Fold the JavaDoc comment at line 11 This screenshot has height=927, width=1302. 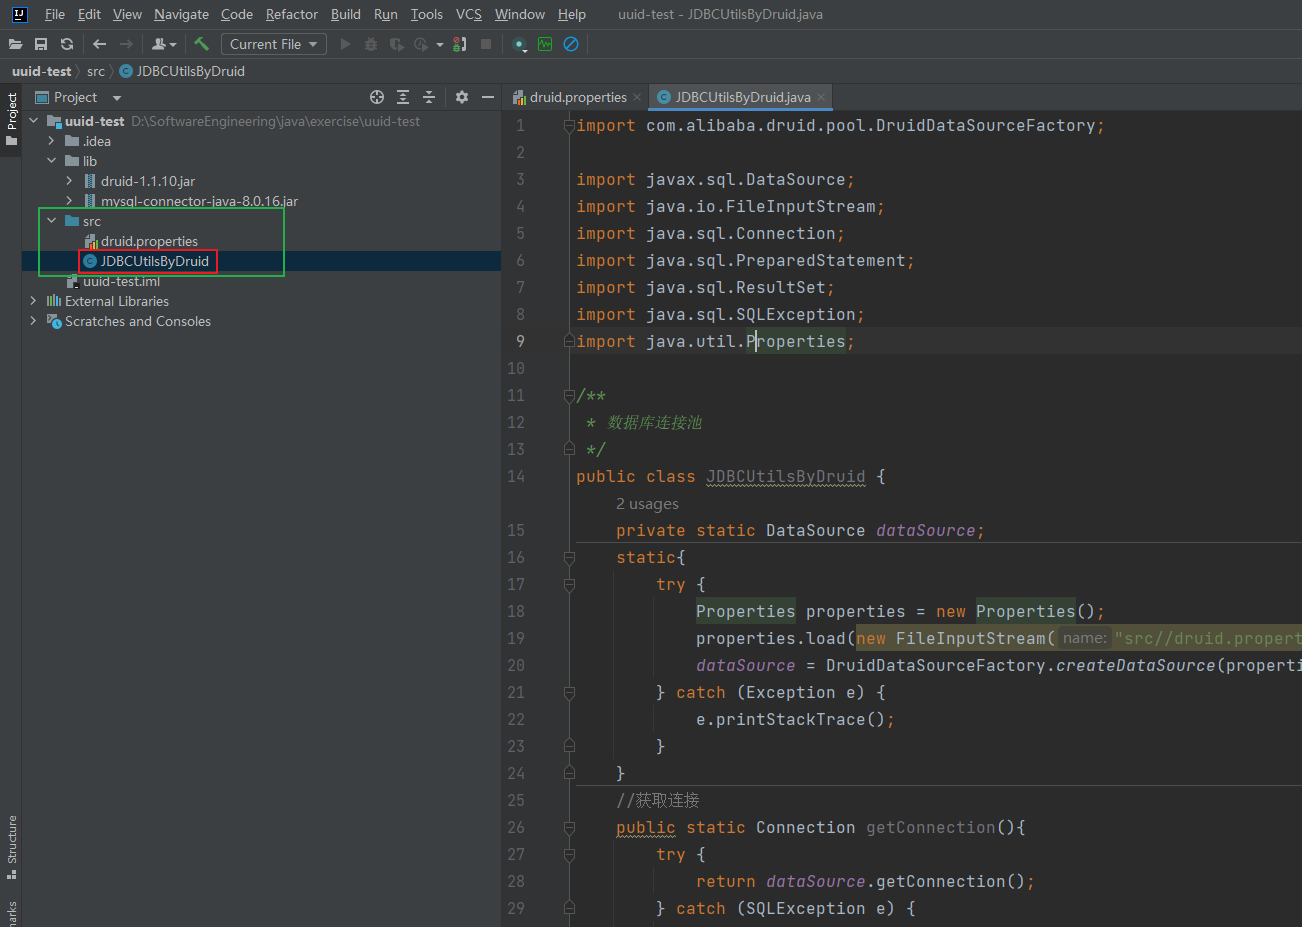569,396
